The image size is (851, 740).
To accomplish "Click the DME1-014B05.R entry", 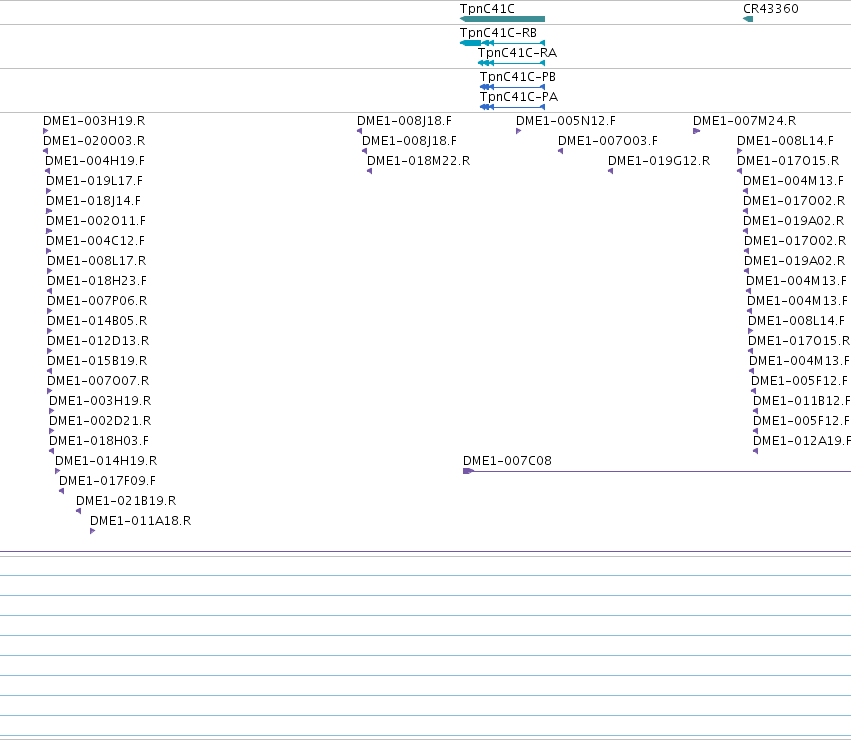I will pos(97,321).
